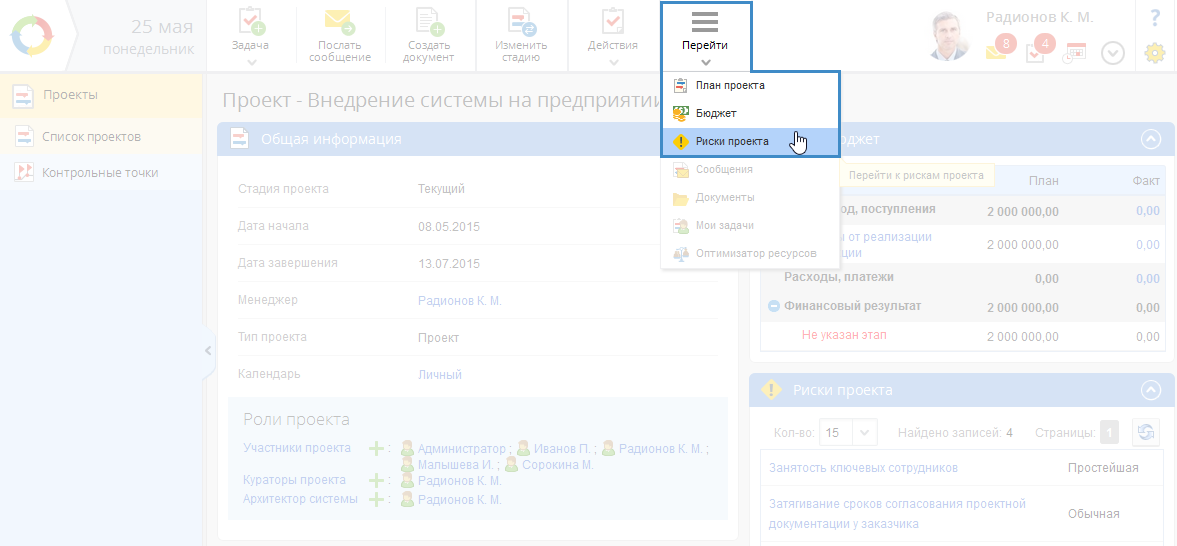Screen dimensions: 1177x546
Task: Click the help question mark icon
Action: pyautogui.click(x=1155, y=17)
